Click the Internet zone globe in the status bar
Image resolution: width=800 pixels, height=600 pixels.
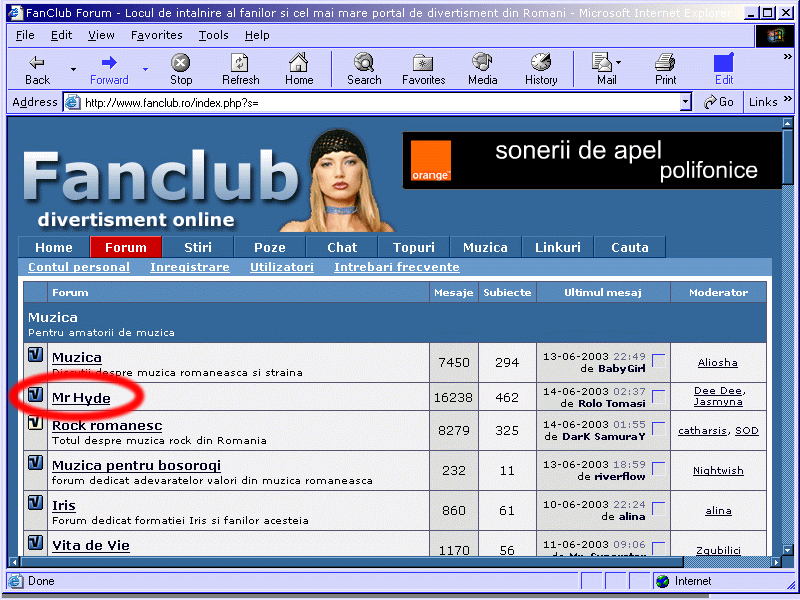662,581
